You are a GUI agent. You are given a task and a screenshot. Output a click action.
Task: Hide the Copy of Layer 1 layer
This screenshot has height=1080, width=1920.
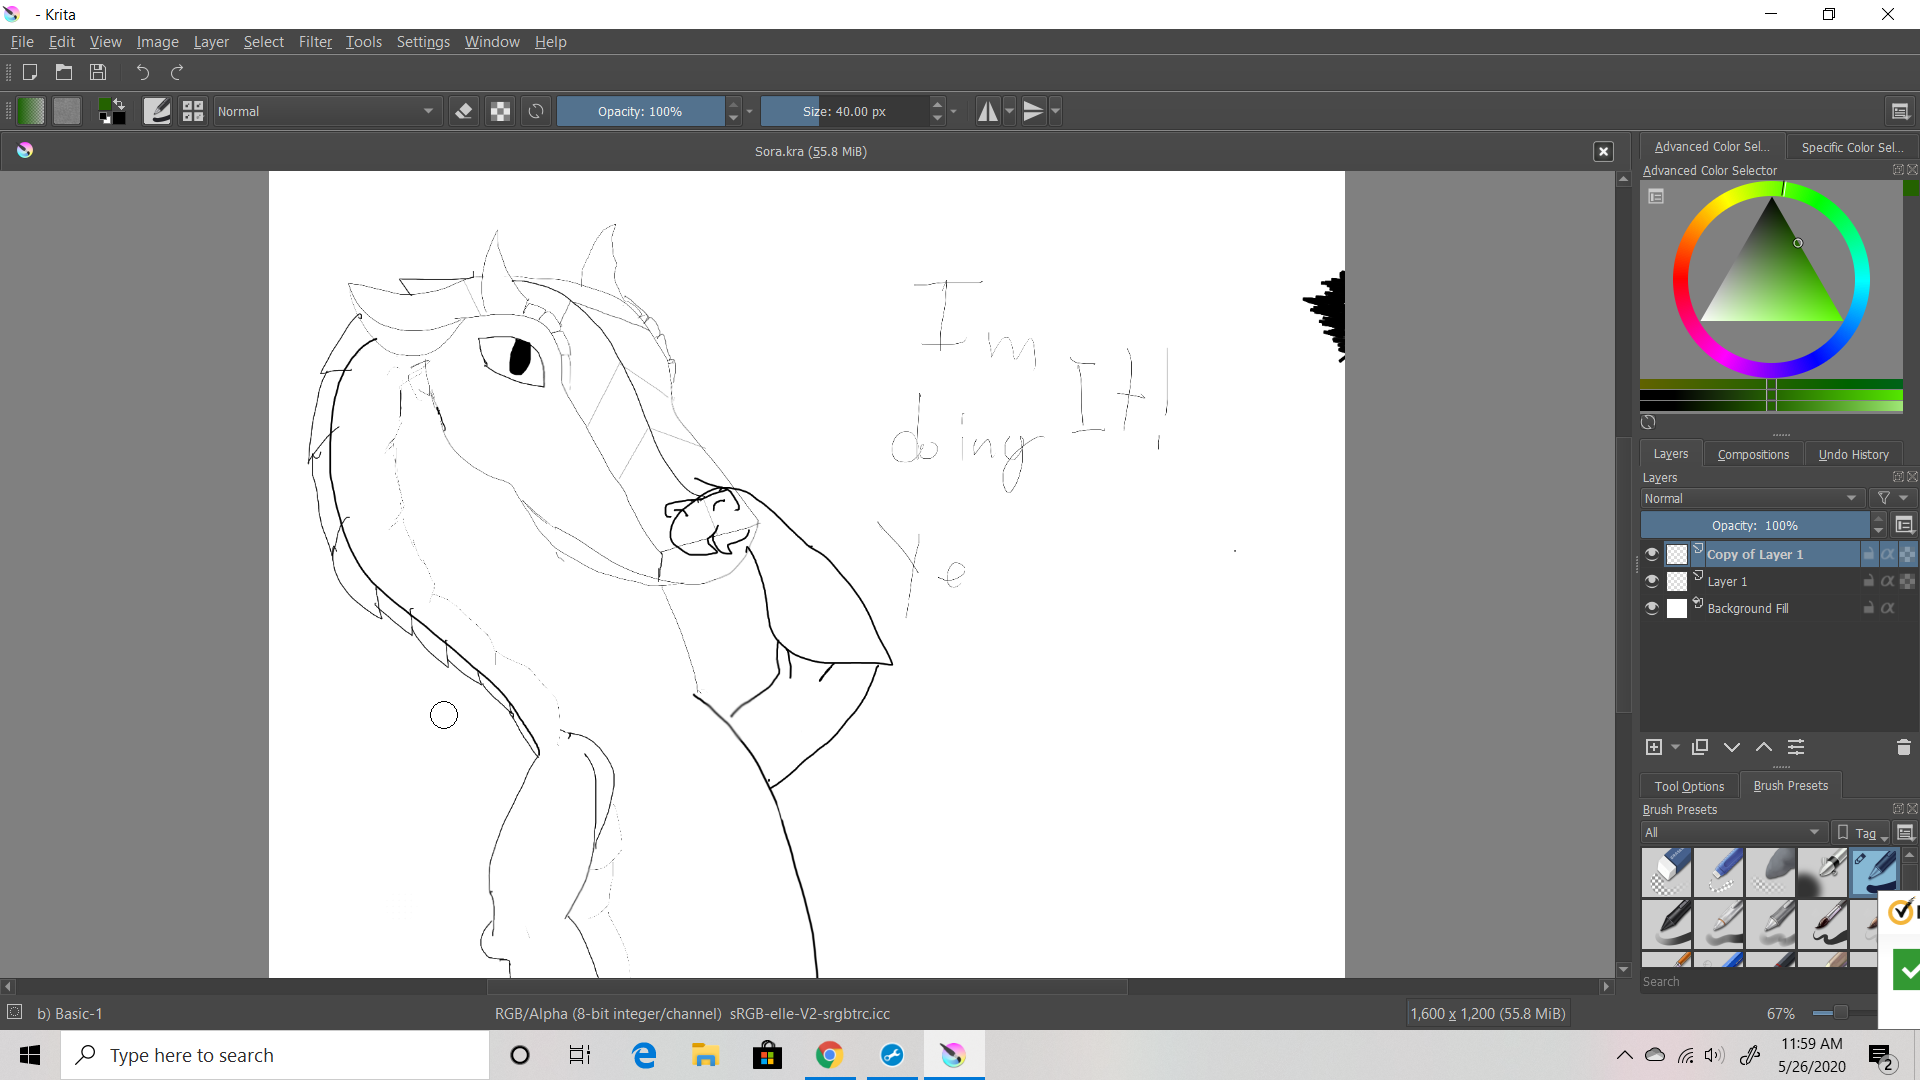coord(1652,554)
